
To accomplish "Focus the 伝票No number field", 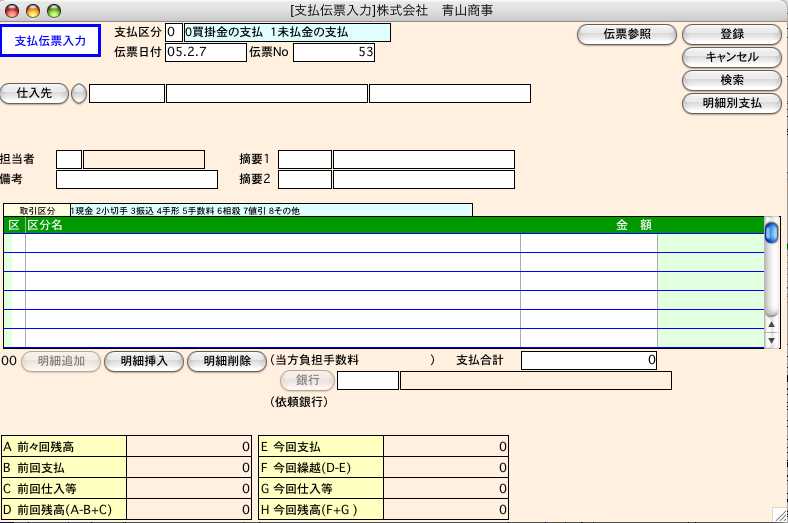I will coord(333,52).
